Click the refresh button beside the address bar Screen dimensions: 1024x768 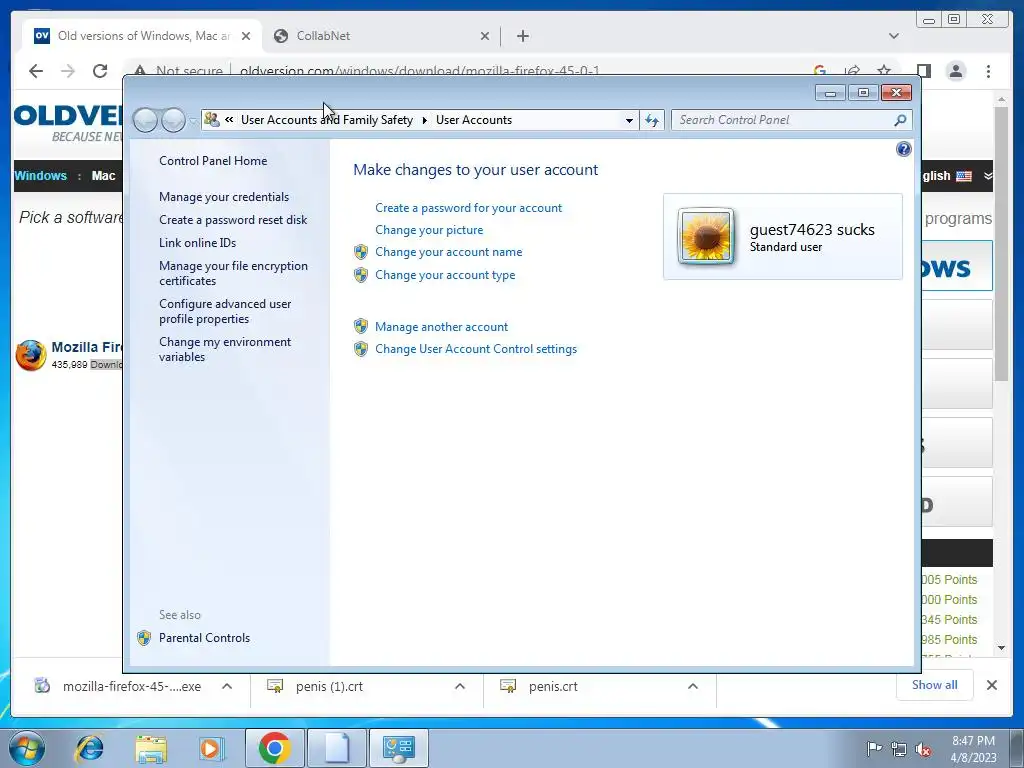(652, 120)
